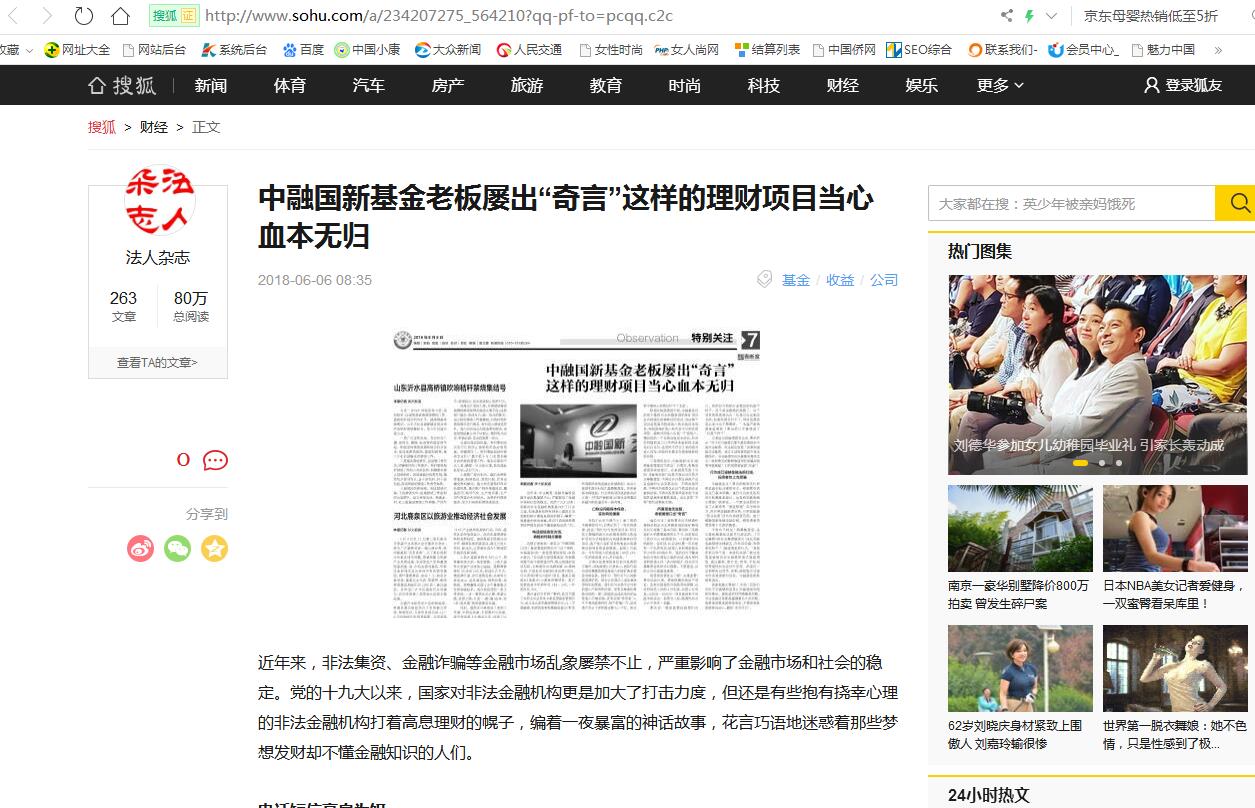The height and width of the screenshot is (808, 1255).
Task: Go to 房产 navigation tab
Action: (x=448, y=86)
